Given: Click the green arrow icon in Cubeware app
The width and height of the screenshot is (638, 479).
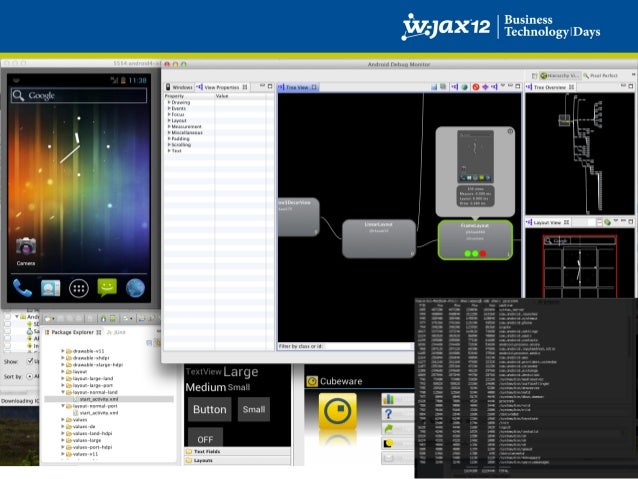Looking at the screenshot, I should point(389,429).
